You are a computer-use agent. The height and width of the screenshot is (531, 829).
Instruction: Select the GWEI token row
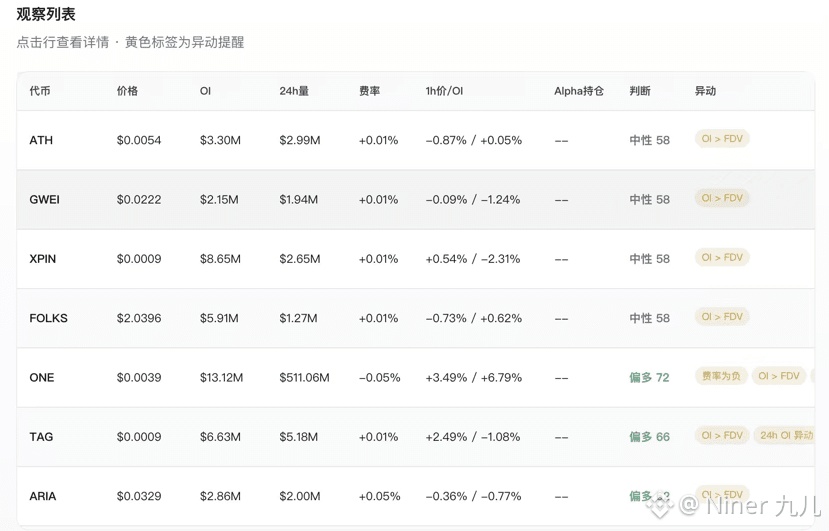tap(416, 199)
